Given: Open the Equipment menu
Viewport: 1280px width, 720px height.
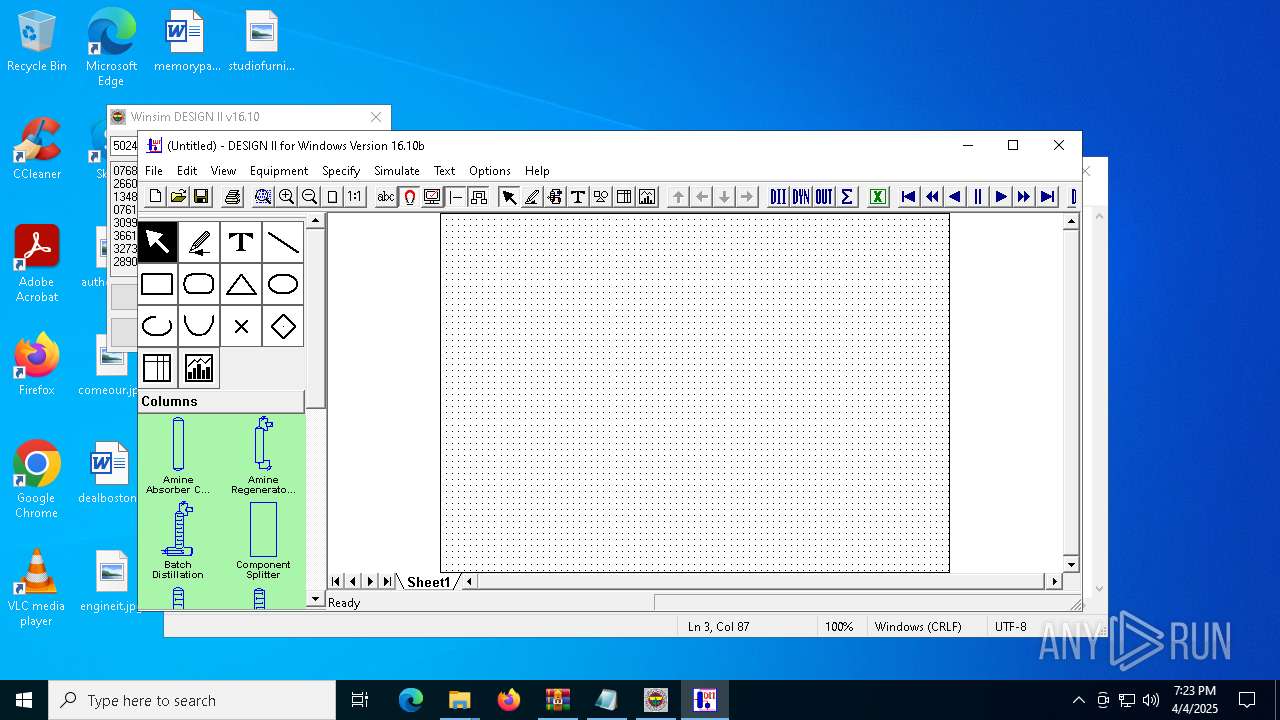Looking at the screenshot, I should point(279,171).
